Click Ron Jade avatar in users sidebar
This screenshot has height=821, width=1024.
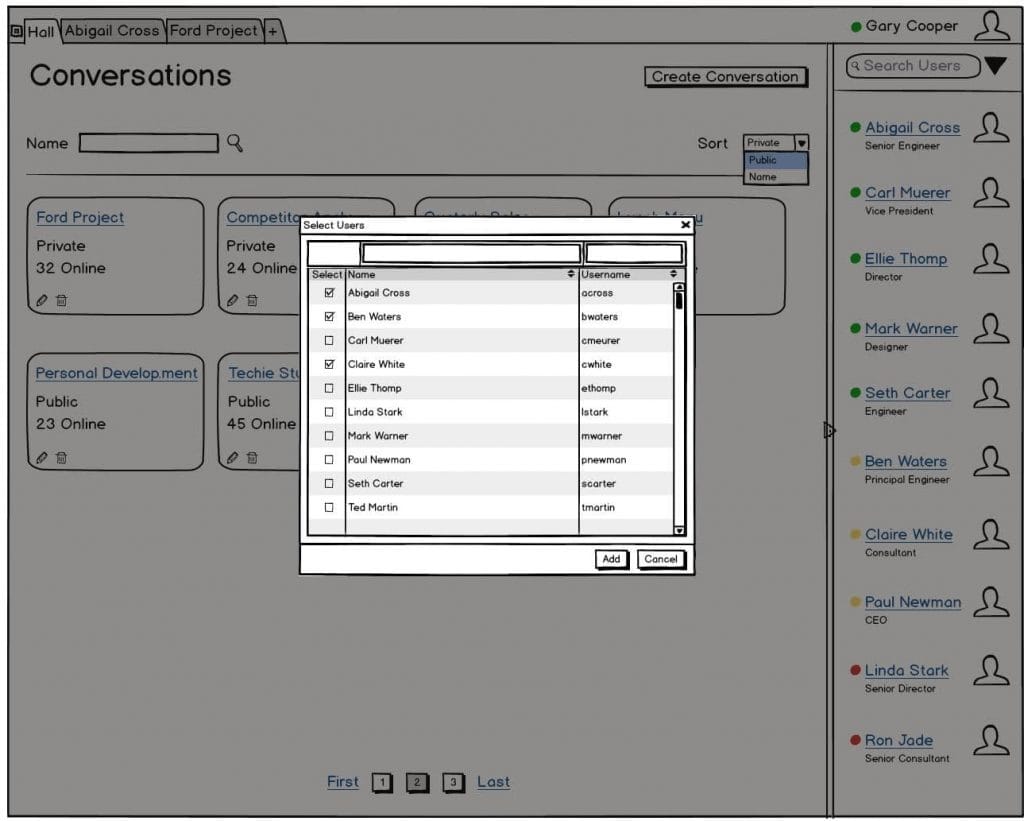click(991, 741)
